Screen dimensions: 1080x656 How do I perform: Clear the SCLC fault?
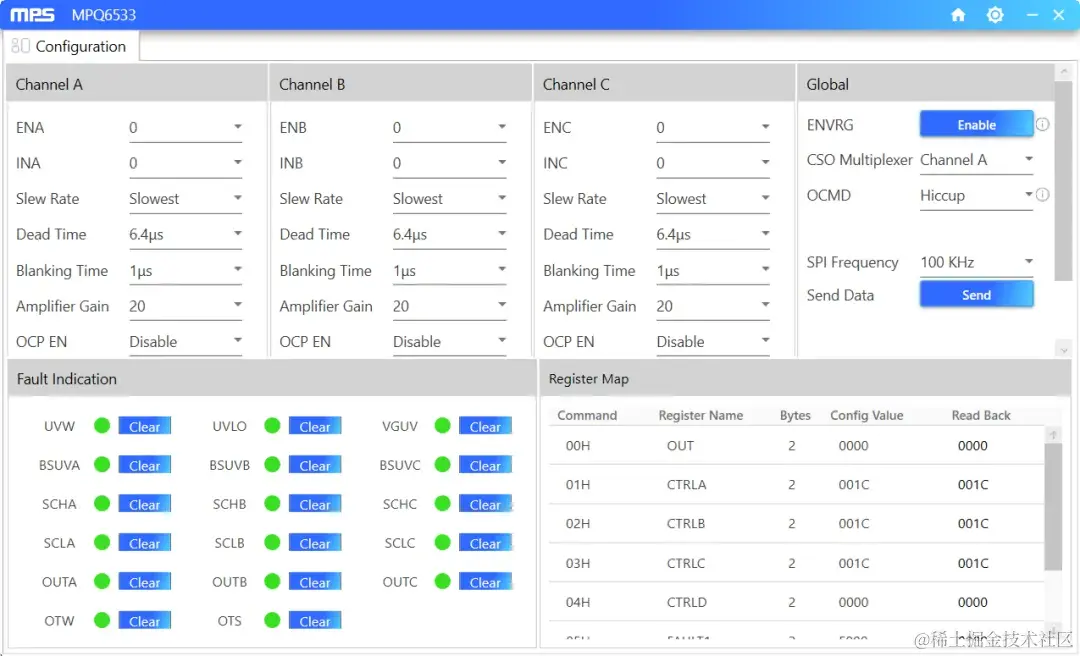(485, 543)
